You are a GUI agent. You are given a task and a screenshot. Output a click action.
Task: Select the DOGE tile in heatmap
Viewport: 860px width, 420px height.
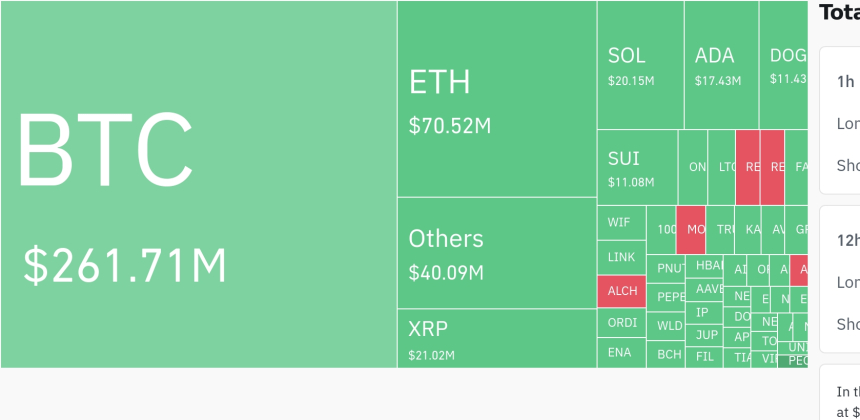tap(784, 65)
